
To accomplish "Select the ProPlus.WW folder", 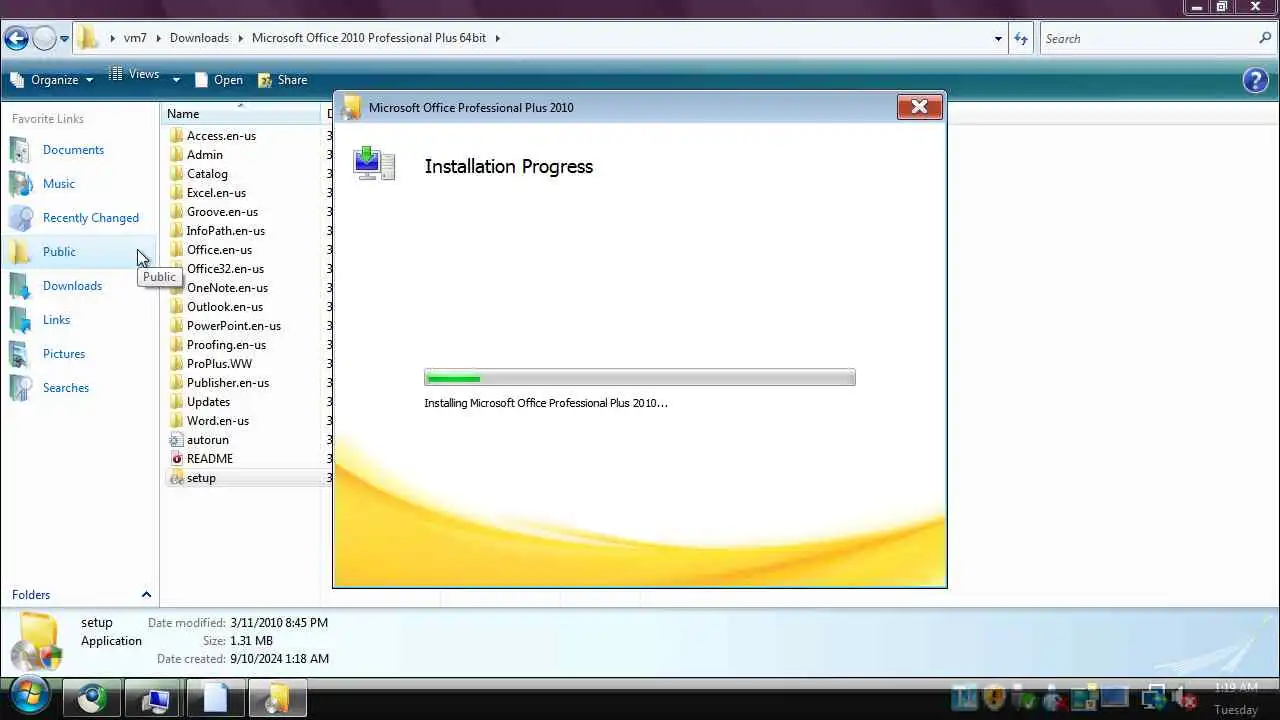I will [x=219, y=364].
